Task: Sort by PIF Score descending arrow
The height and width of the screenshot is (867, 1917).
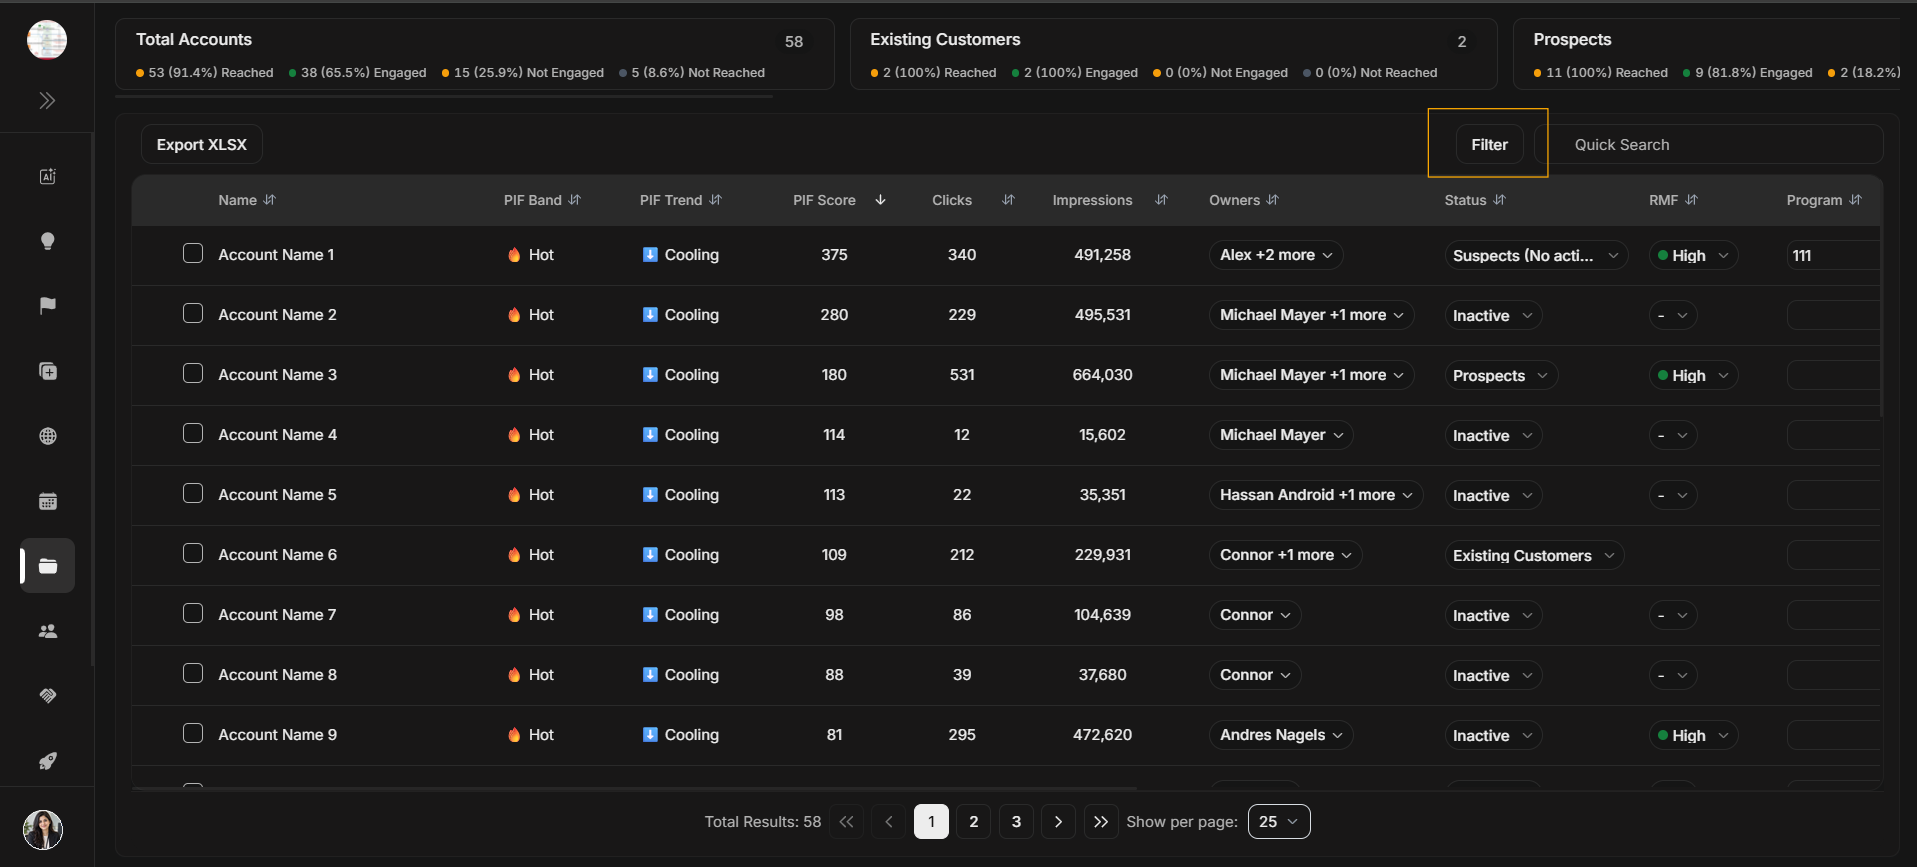Action: click(x=880, y=200)
